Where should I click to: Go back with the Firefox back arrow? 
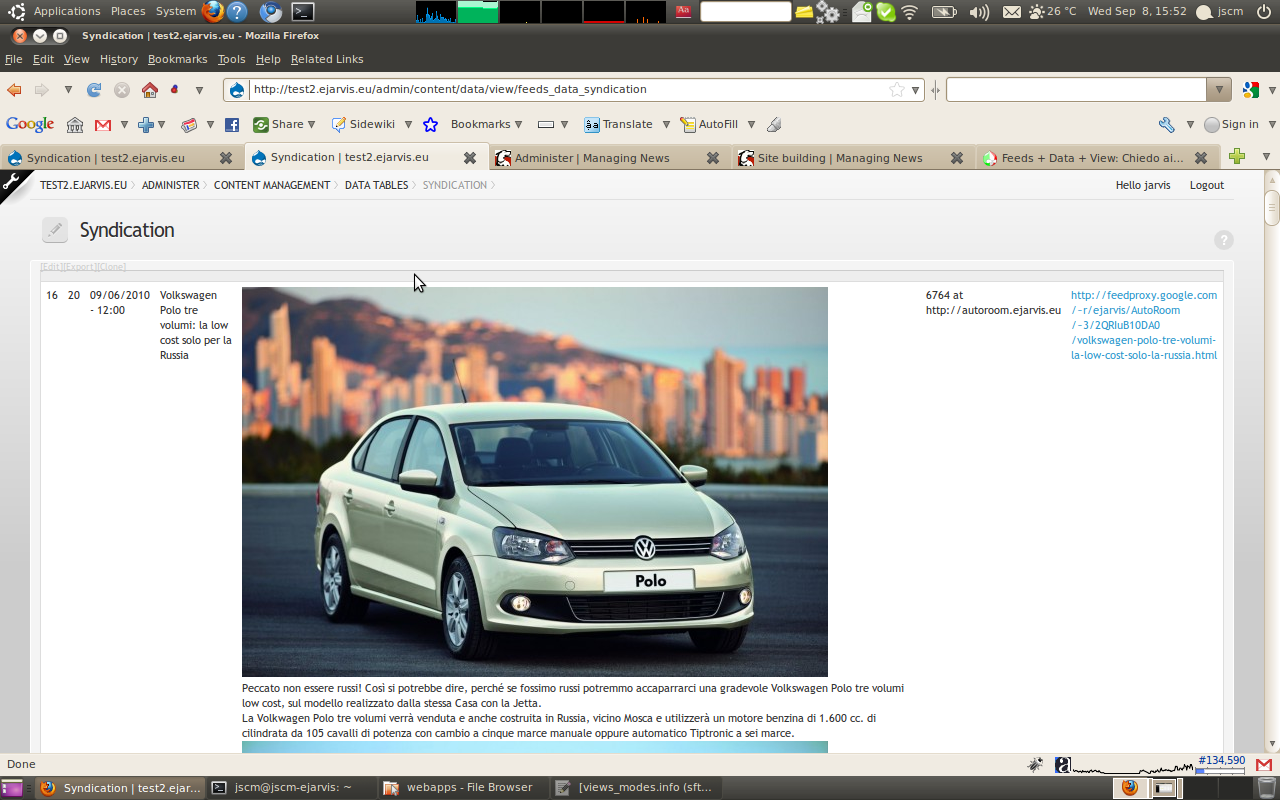point(14,90)
